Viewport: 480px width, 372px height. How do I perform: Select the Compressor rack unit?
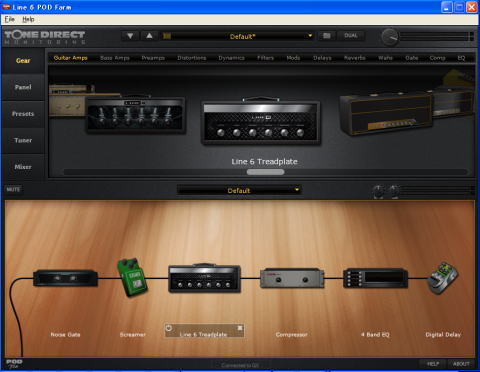(x=292, y=278)
